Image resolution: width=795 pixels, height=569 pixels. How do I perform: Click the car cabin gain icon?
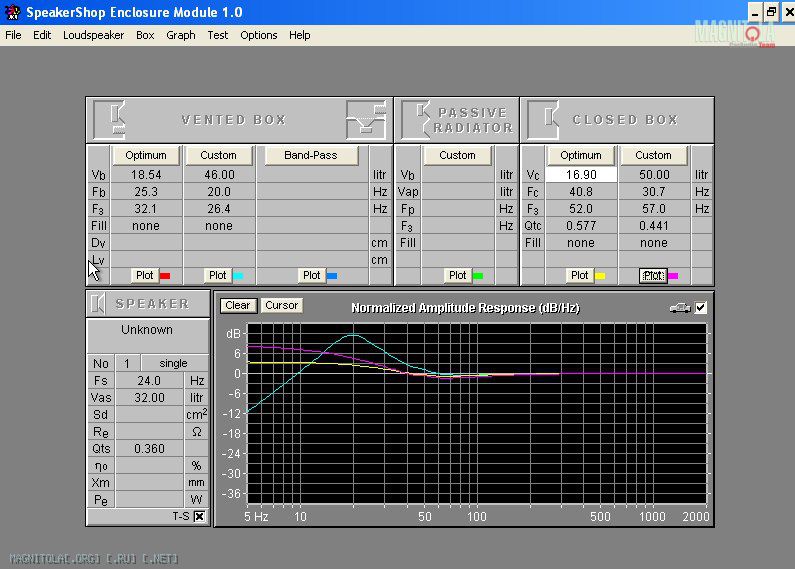680,308
